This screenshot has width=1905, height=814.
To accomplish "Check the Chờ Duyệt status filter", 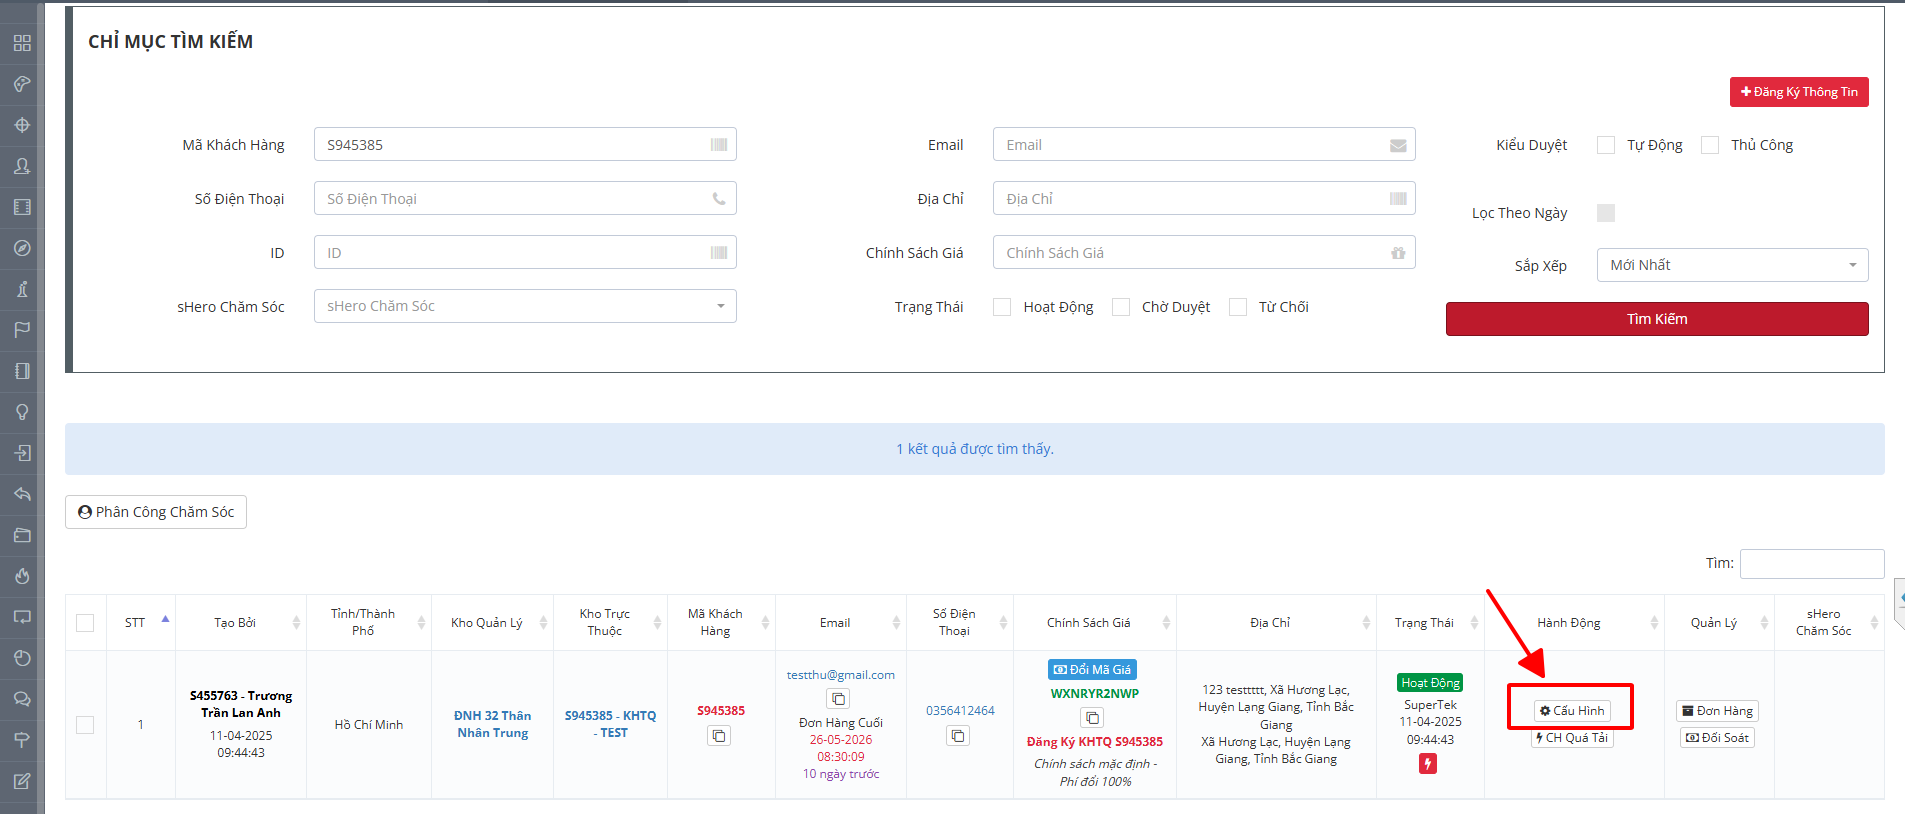I will [x=1121, y=307].
